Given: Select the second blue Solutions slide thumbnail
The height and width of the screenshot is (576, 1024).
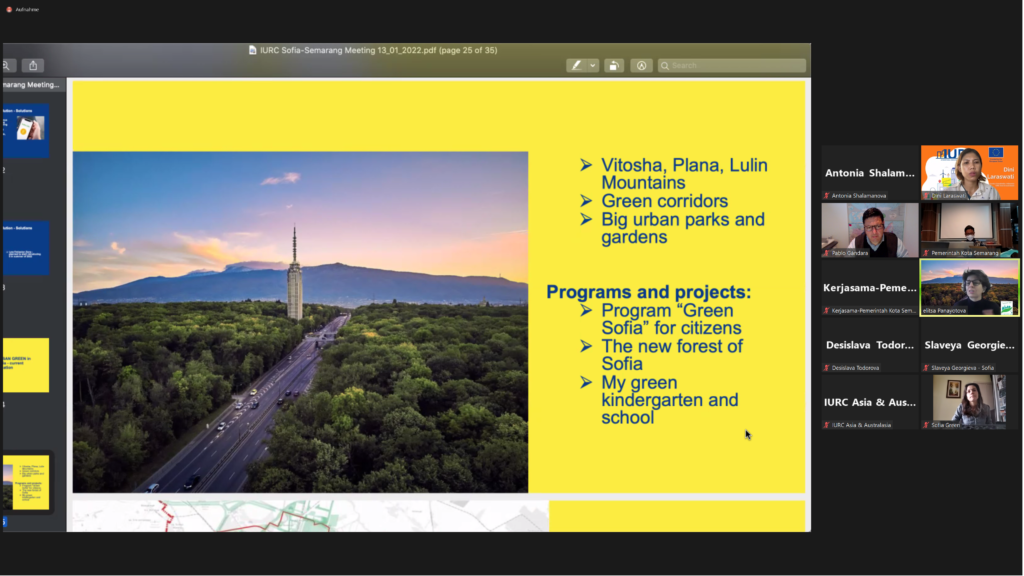Looking at the screenshot, I should pyautogui.click(x=26, y=247).
